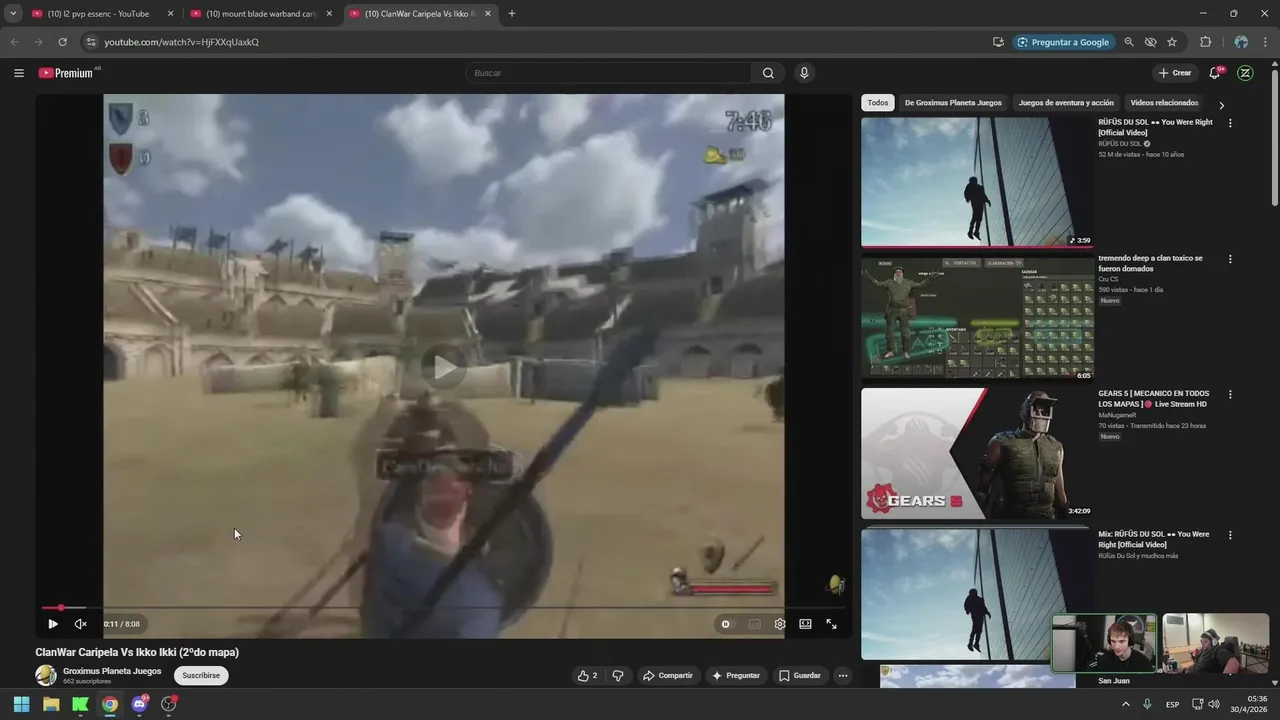Viewport: 1280px width, 720px height.
Task: Open the YouTube account avatar menu
Action: tap(1245, 73)
